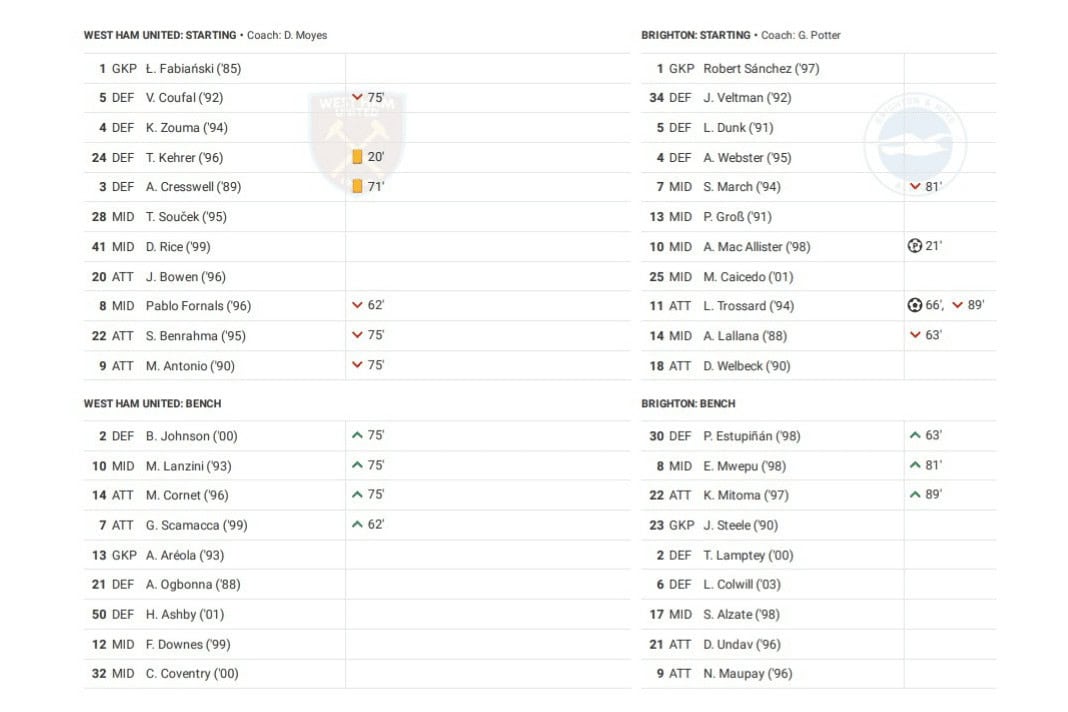
Task: Click N. Maupay on Brighton bench
Action: [747, 674]
